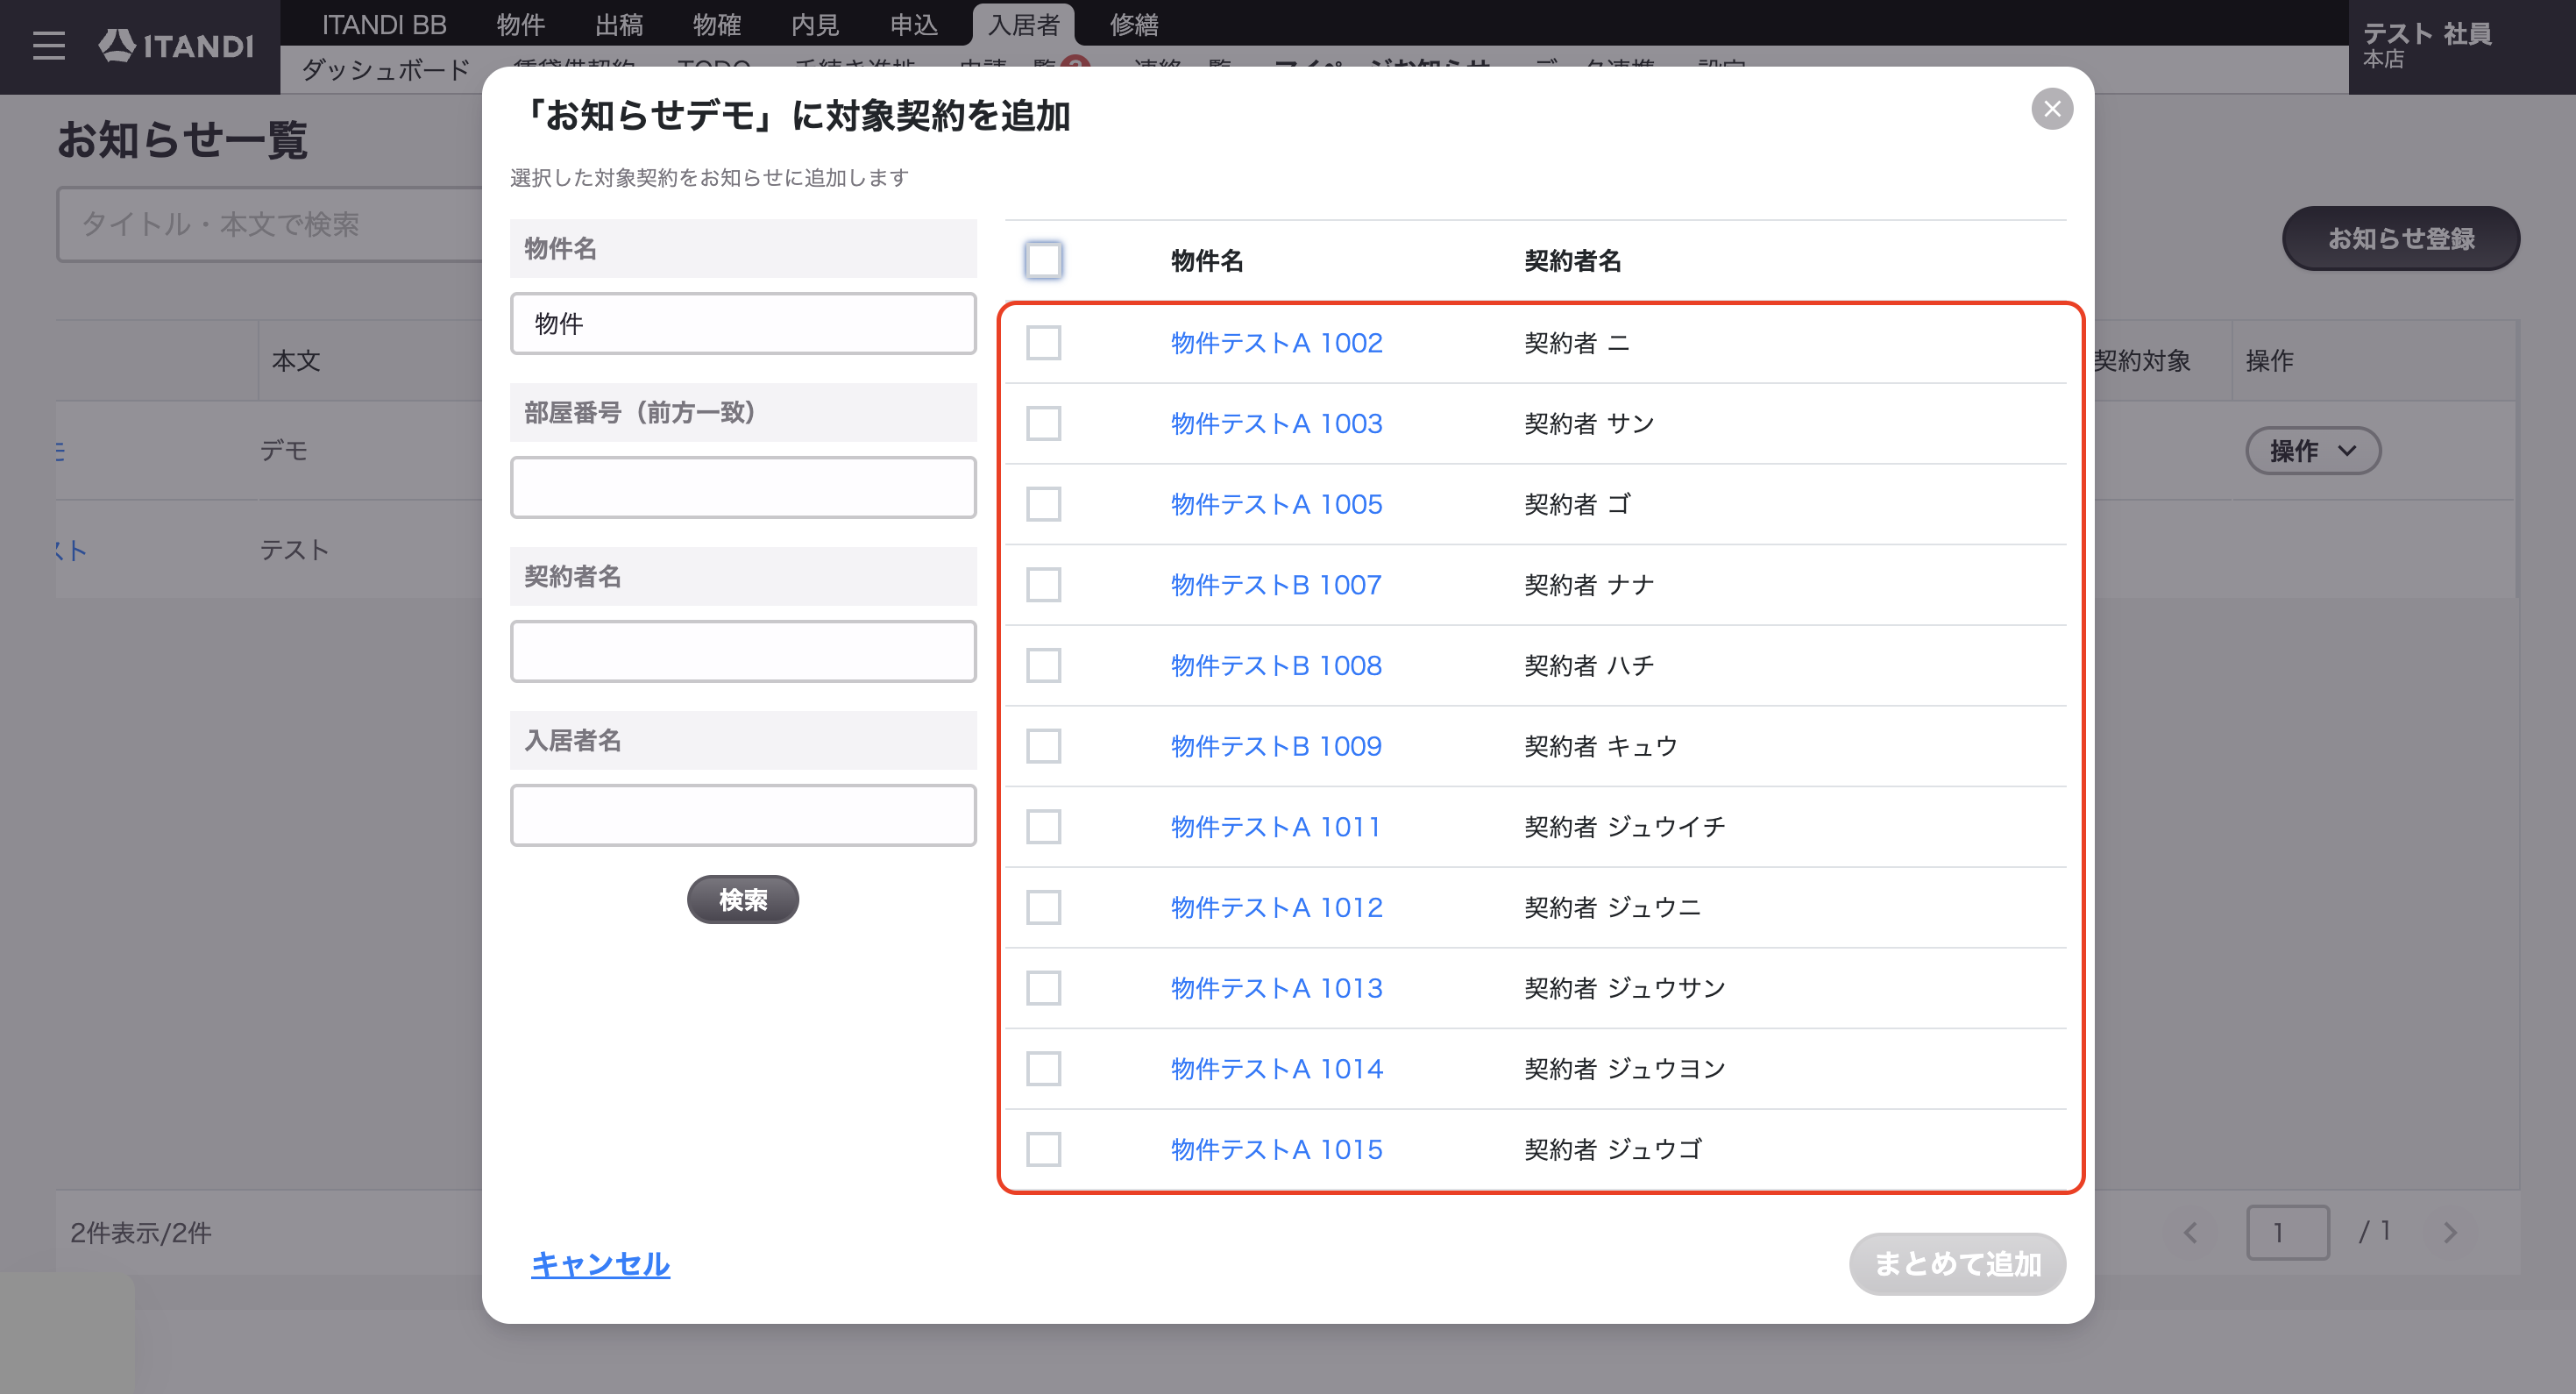This screenshot has width=2576, height=1394.
Task: Open the 物件テストA 1002 link
Action: pyautogui.click(x=1277, y=343)
